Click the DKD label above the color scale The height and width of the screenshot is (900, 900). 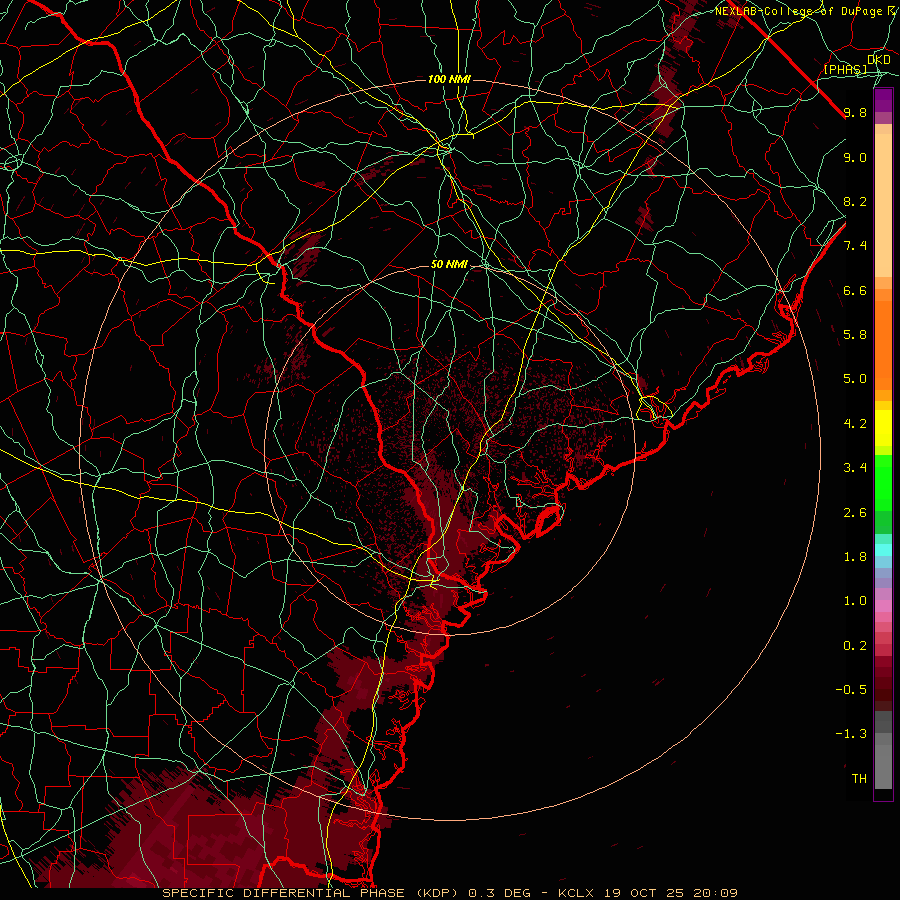click(x=879, y=60)
